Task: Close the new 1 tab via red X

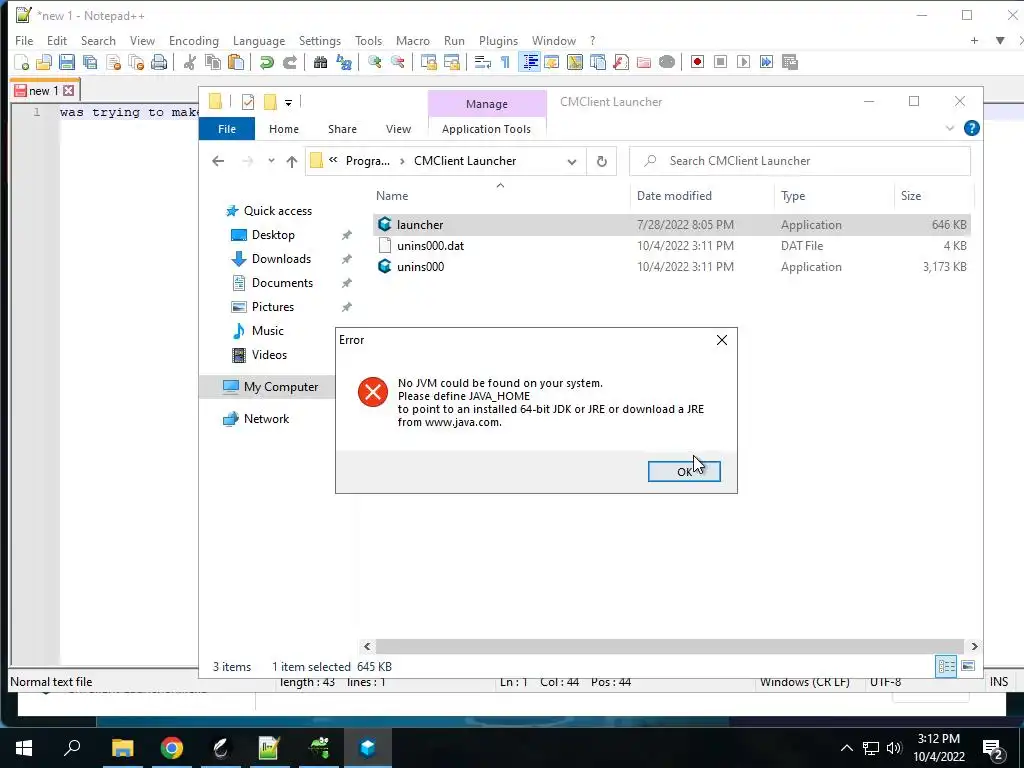Action: tap(68, 91)
